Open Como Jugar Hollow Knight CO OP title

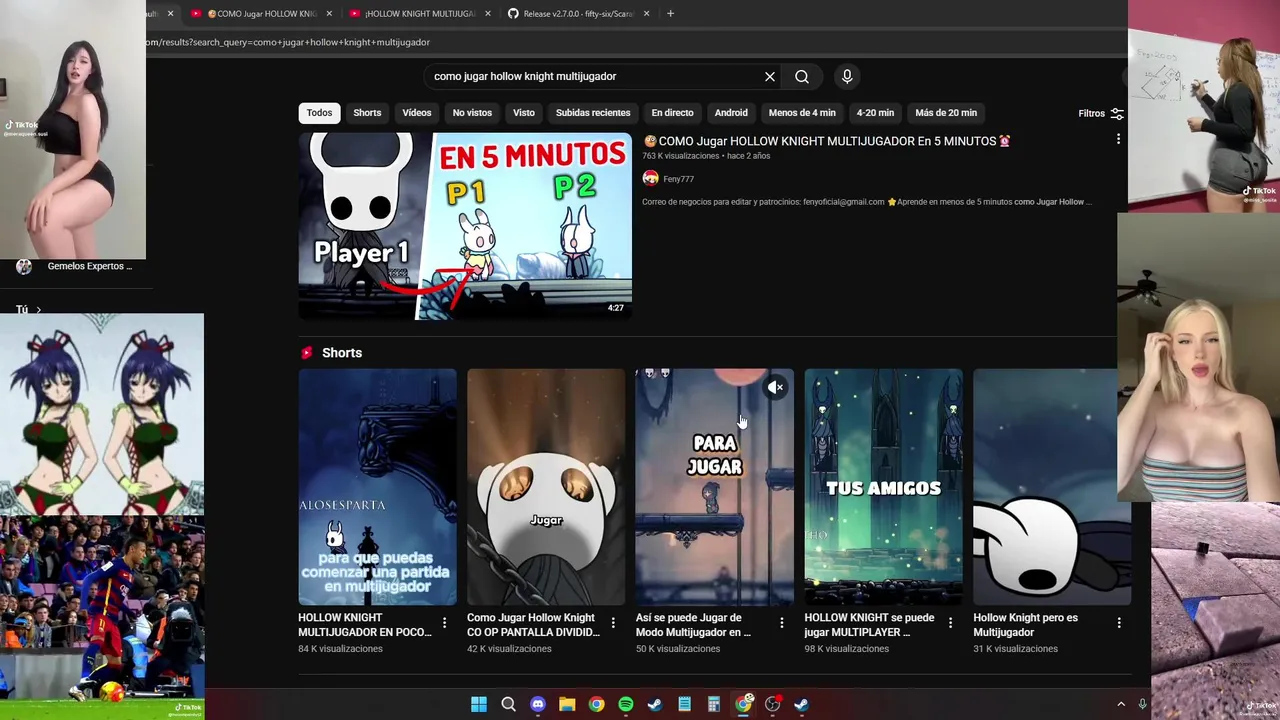click(x=534, y=625)
